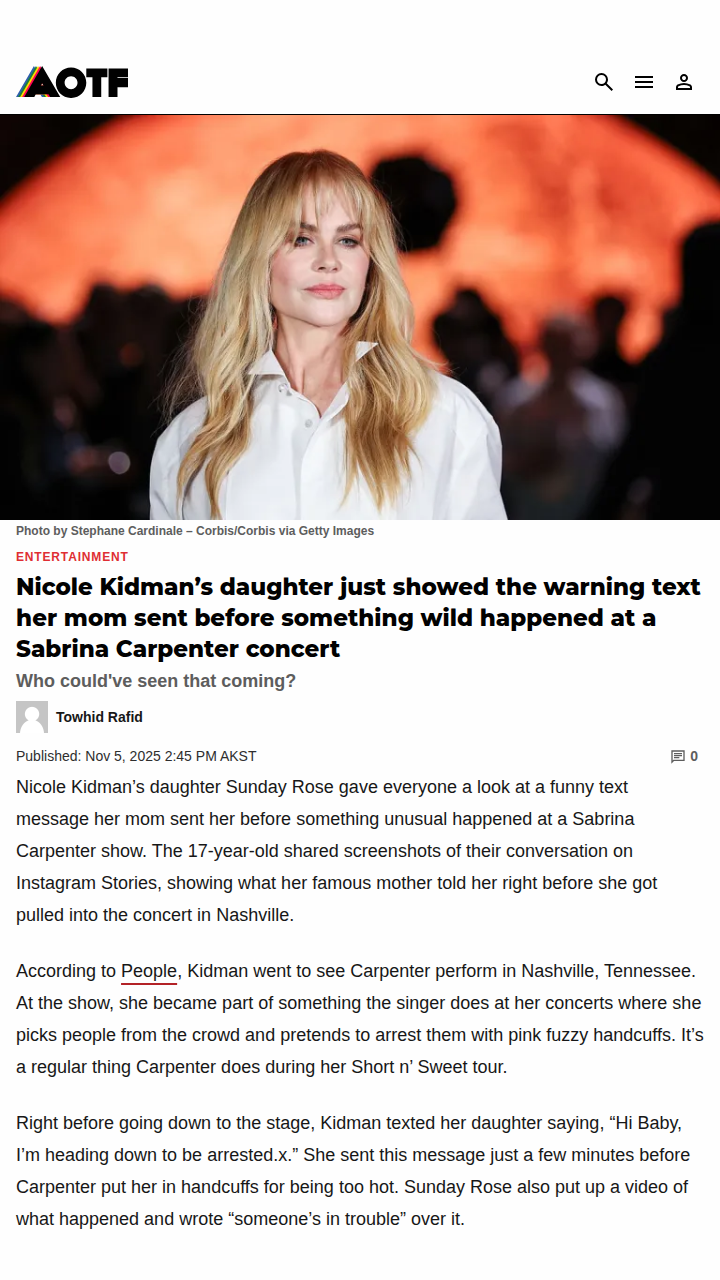Click the author avatar placeholder image
The image size is (720, 1280).
(x=32, y=717)
